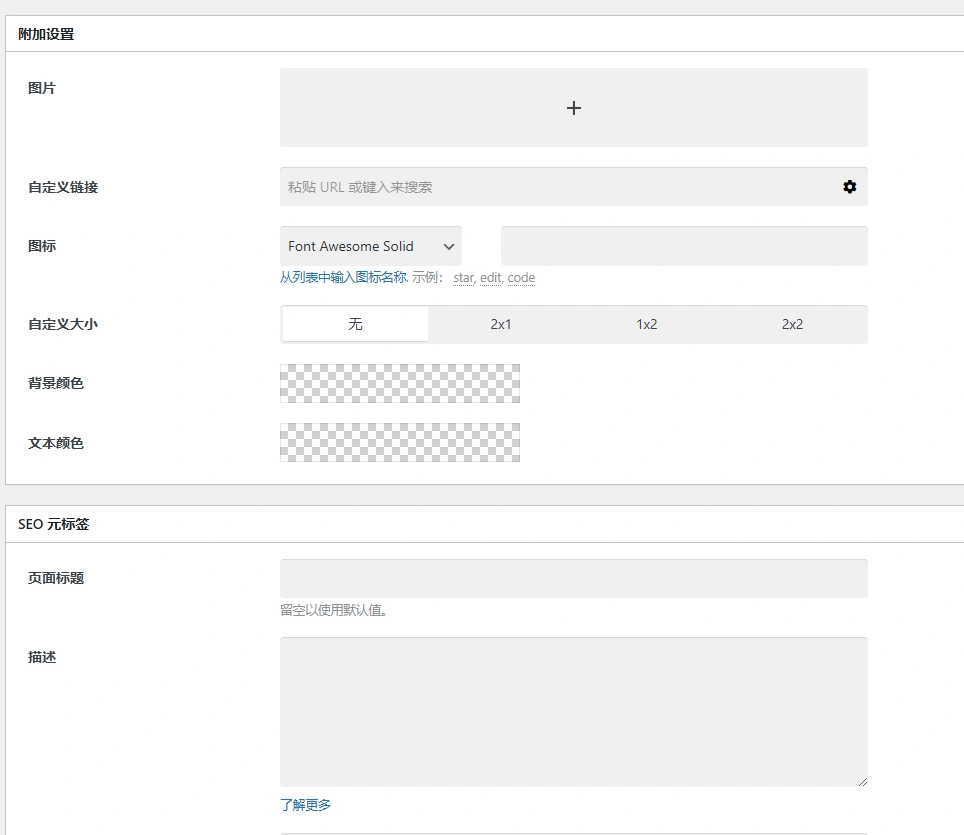Screen dimensions: 964x835
Task: Open the 文本颜色 color picker
Action: coord(399,442)
